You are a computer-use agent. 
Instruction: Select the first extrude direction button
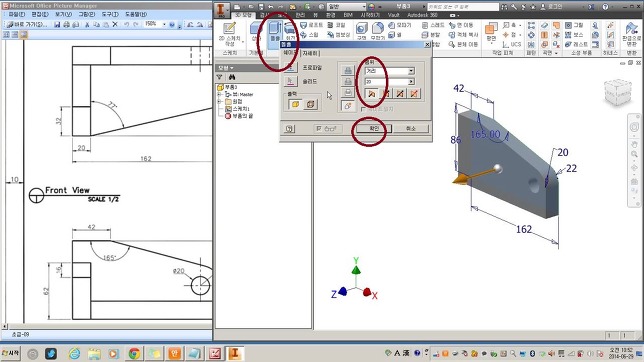[x=371, y=94]
